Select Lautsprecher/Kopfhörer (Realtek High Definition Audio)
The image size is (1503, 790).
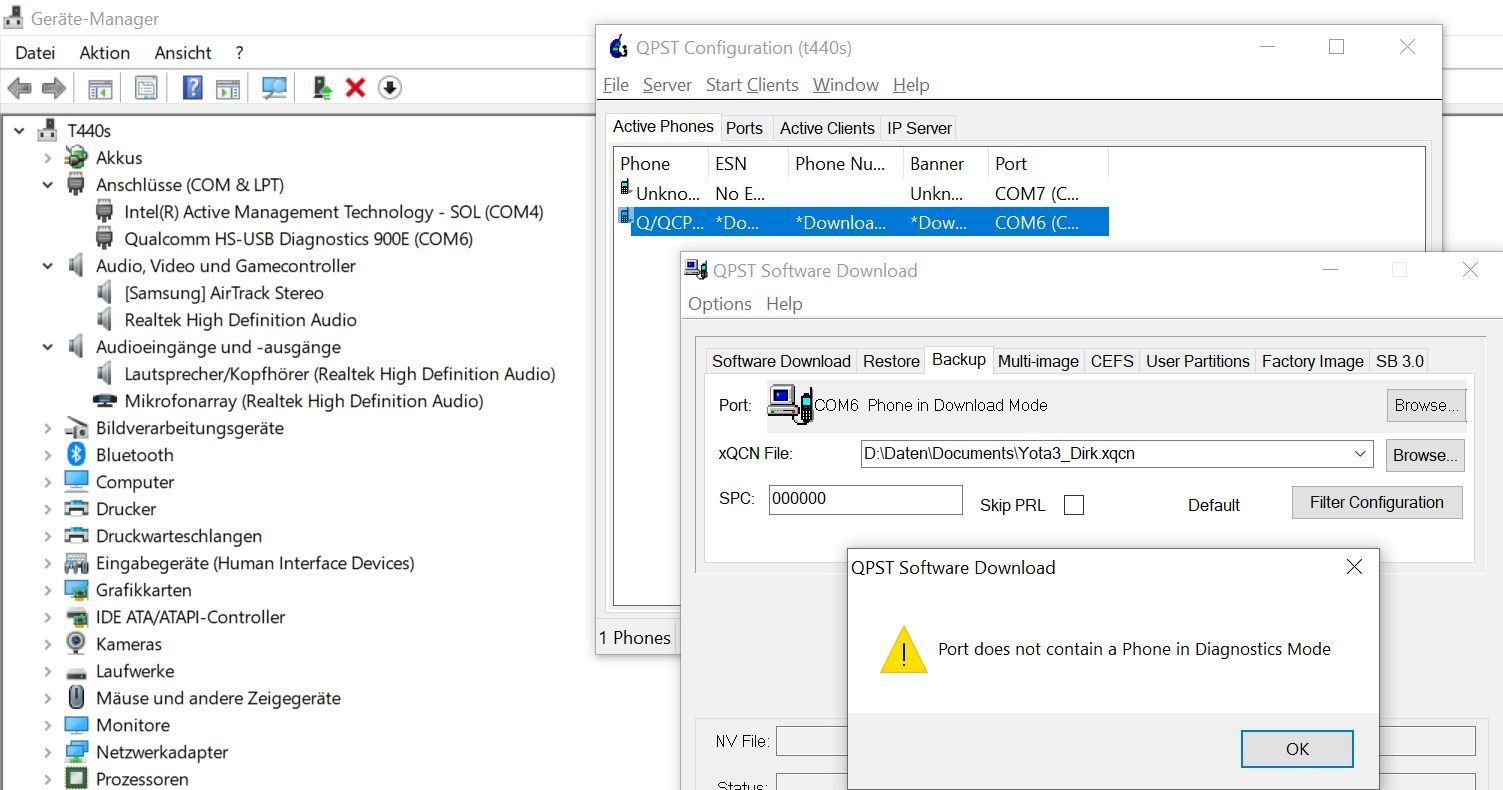coord(340,374)
